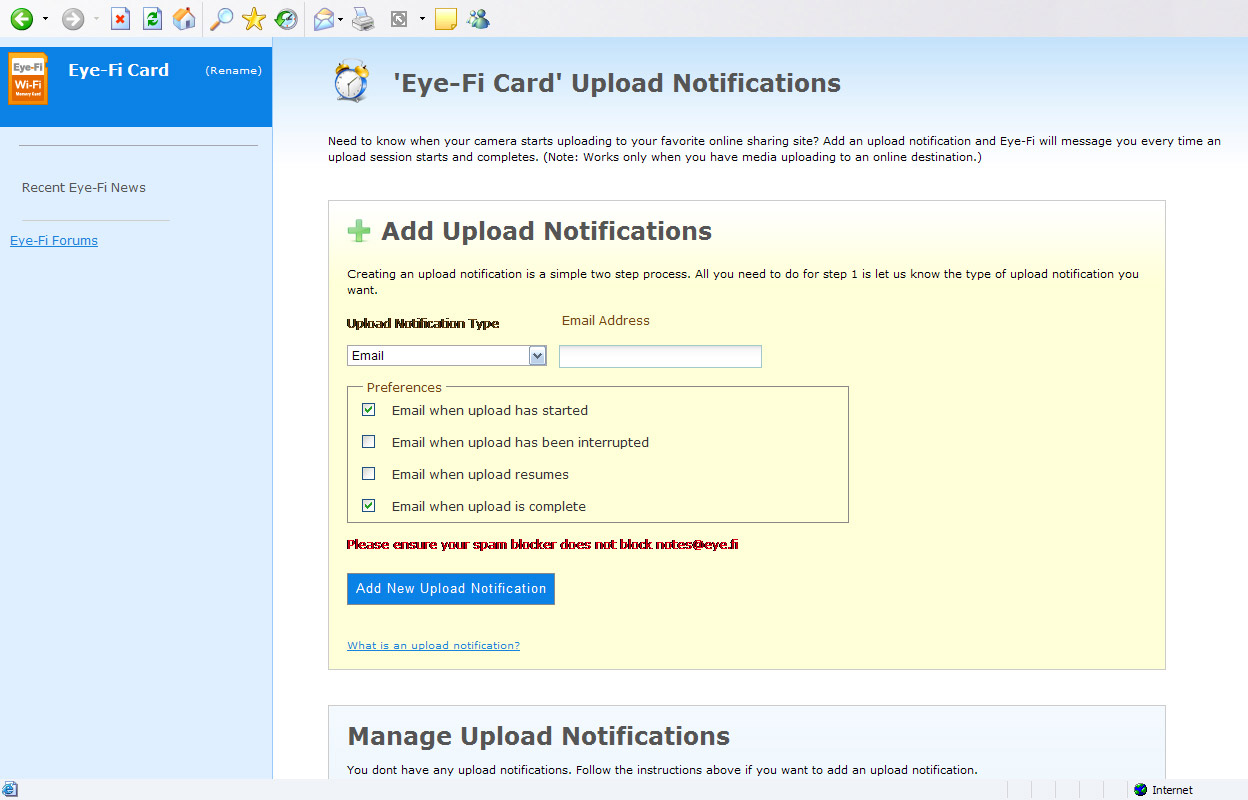Click the grey Forward arrow button

pos(73,18)
